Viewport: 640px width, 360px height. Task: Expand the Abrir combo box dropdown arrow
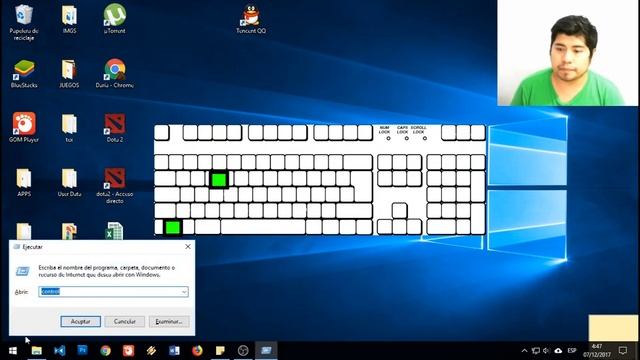pos(184,292)
